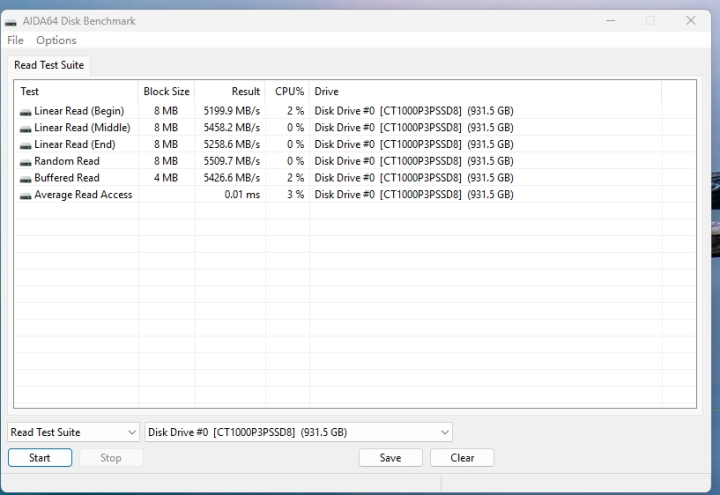Select the Linear Read (Middle) row label
This screenshot has width=720, height=495.
click(x=82, y=128)
